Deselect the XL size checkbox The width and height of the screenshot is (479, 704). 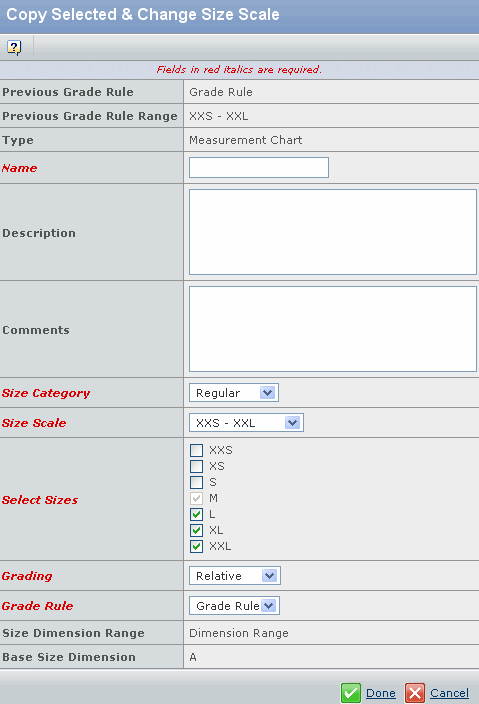click(x=196, y=530)
